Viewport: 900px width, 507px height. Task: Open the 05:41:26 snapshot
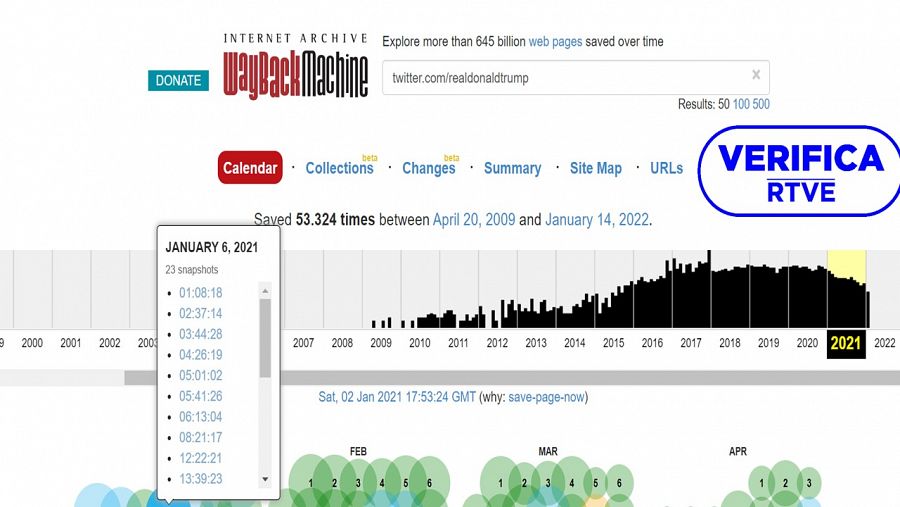pyautogui.click(x=200, y=396)
